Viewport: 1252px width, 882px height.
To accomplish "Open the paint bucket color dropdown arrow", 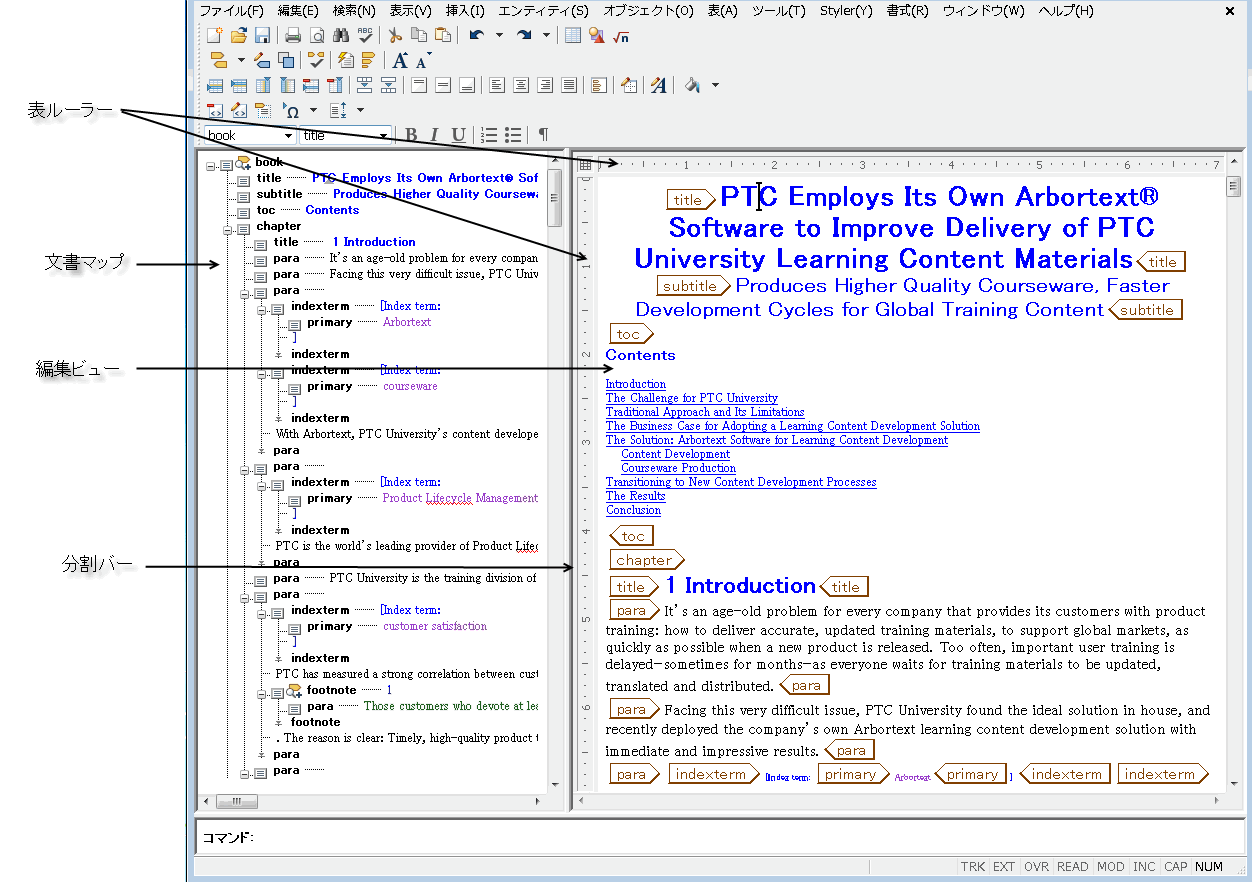I will click(x=715, y=85).
